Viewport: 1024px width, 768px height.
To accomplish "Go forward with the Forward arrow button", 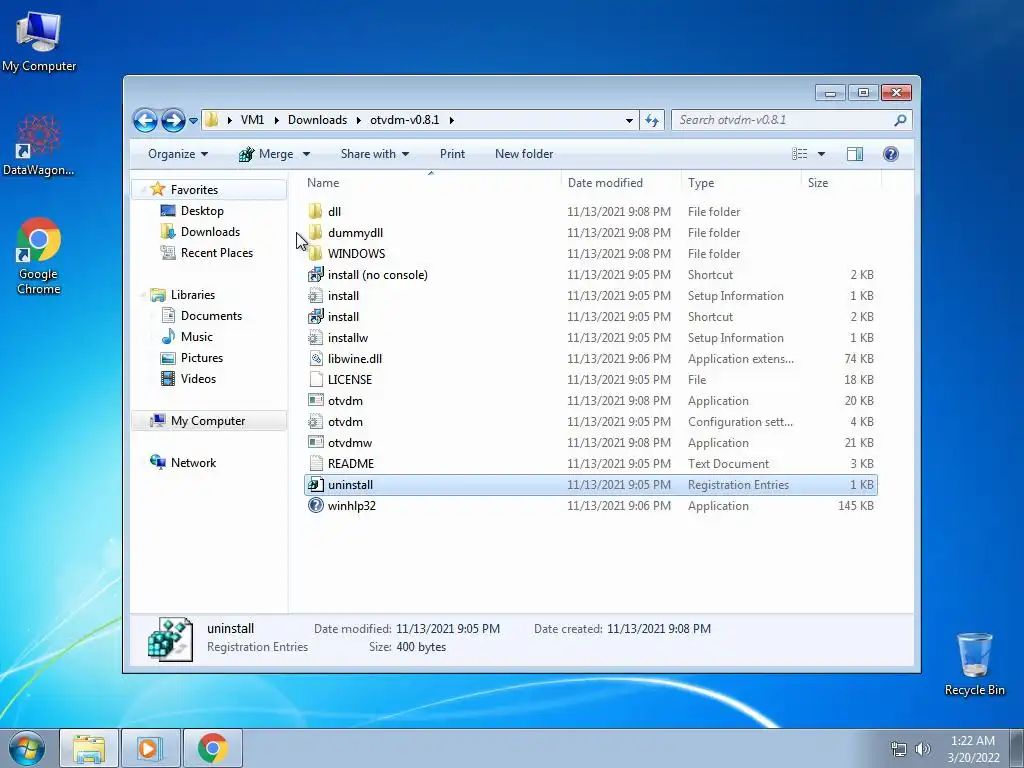I will [x=173, y=120].
